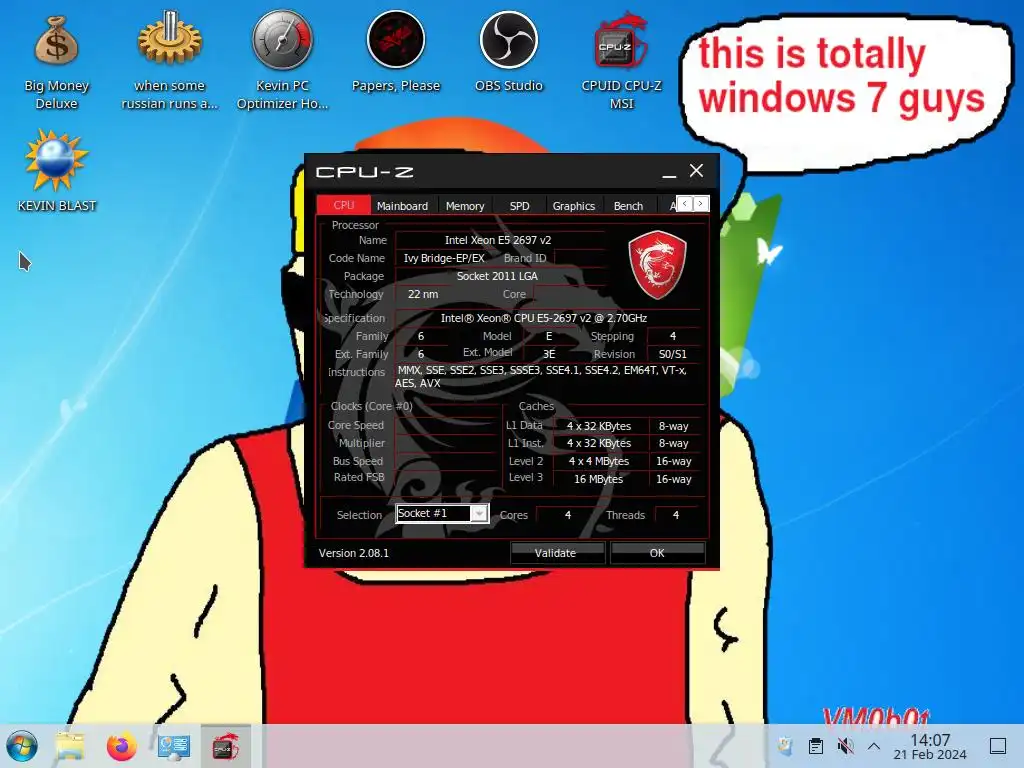
Task: Click the Code Name value 'Ivy Bridge-EP/EX'
Action: 444,258
